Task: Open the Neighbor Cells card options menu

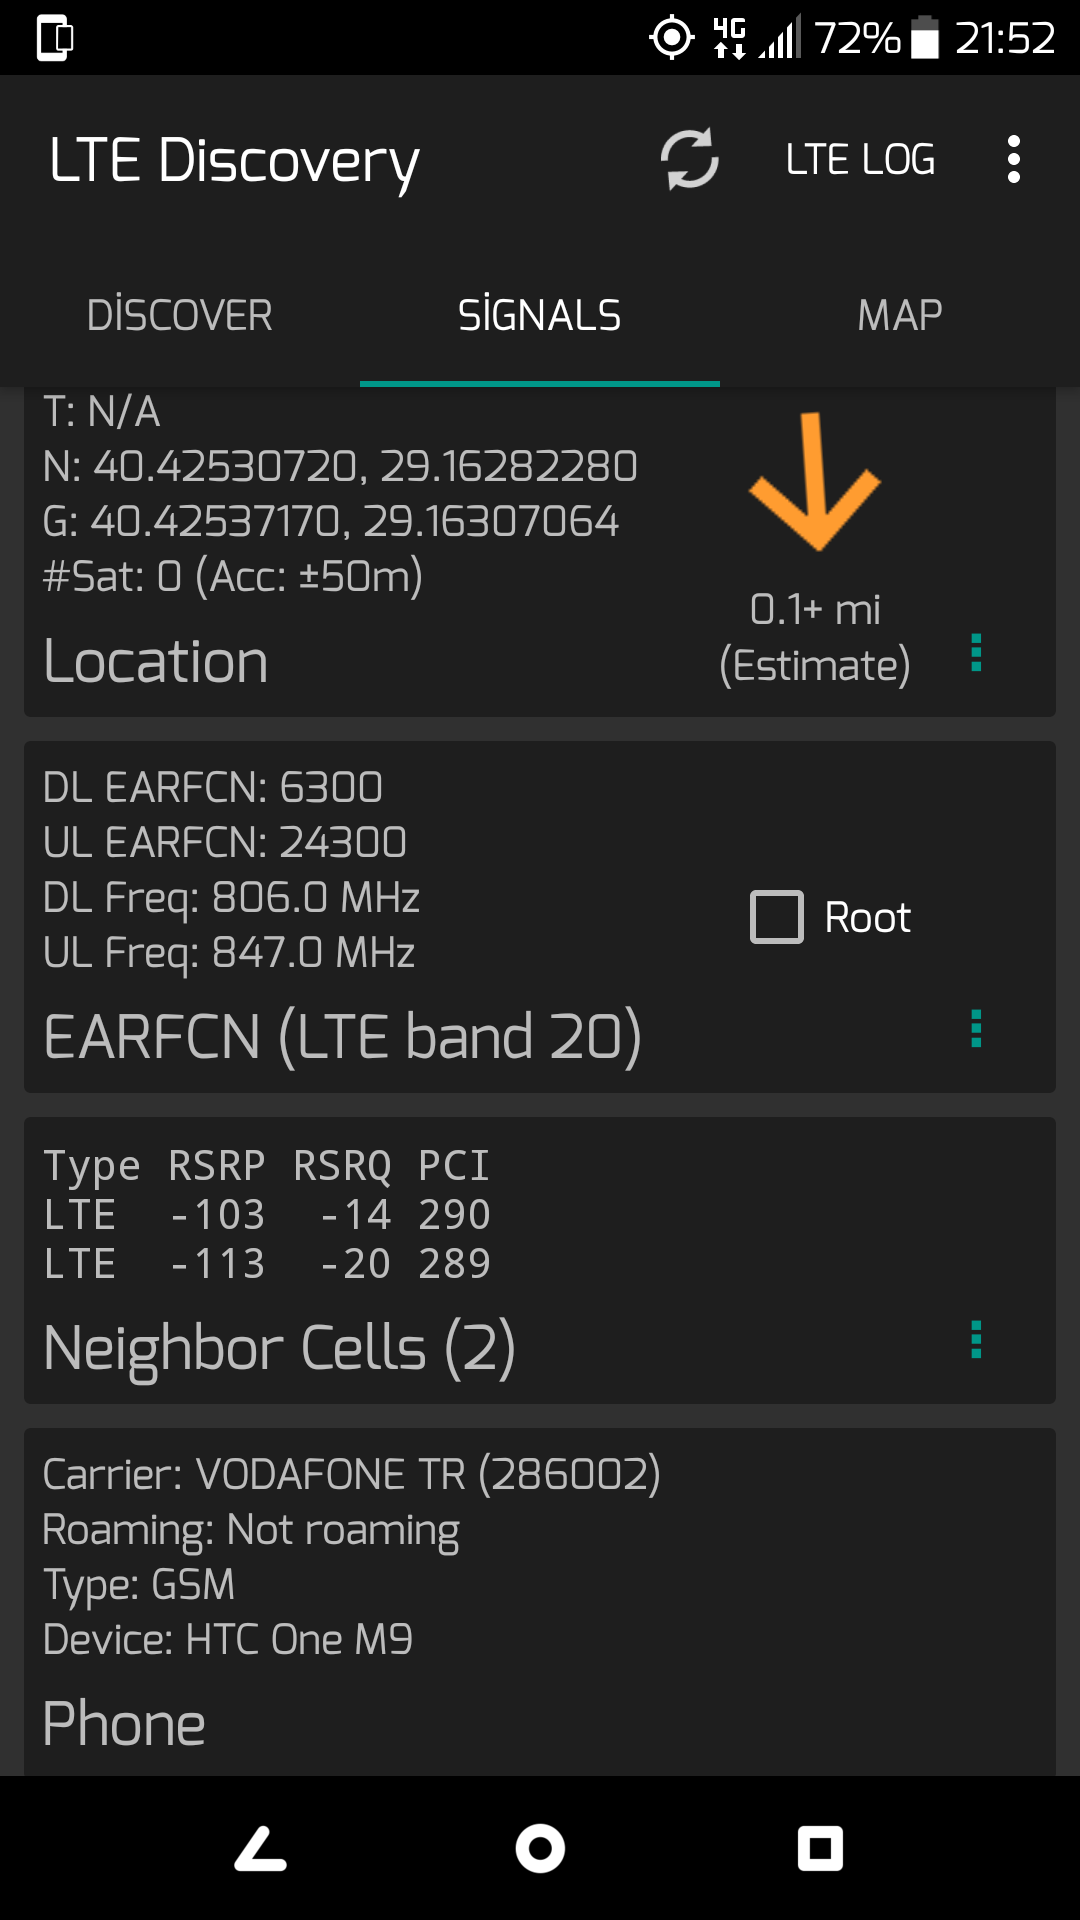Action: 976,1340
